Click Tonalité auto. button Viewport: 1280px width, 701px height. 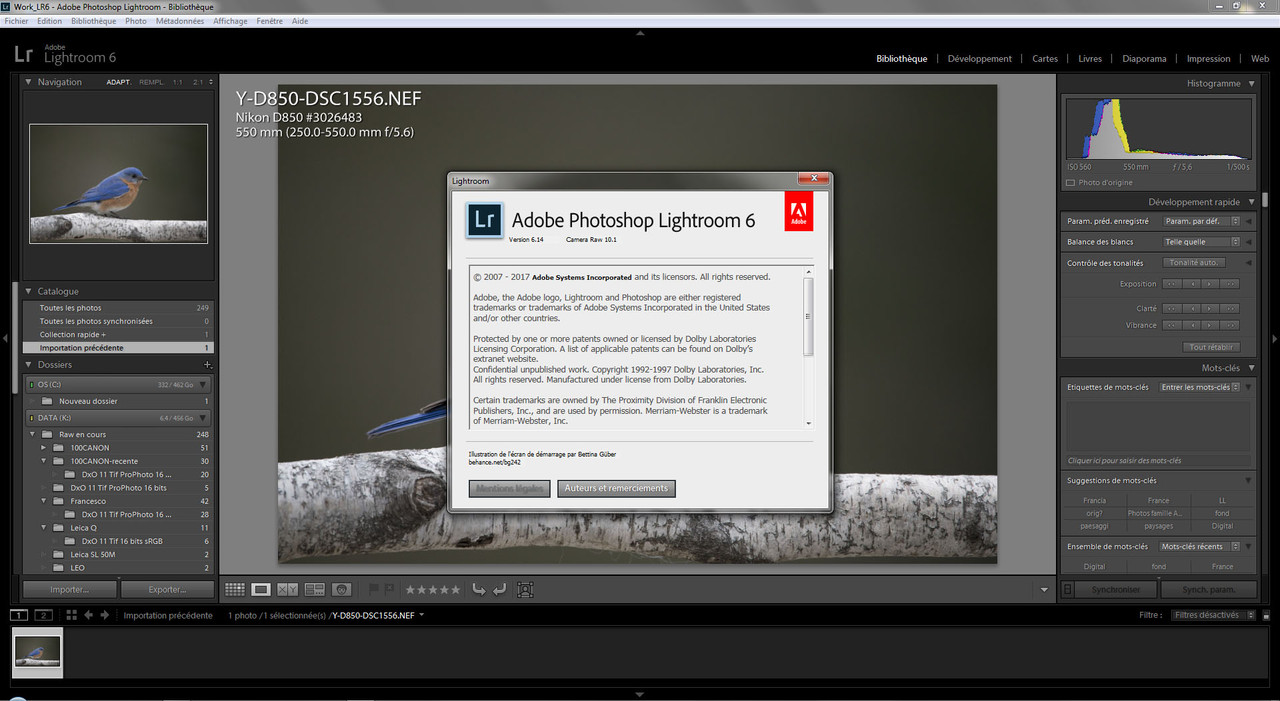click(1195, 263)
